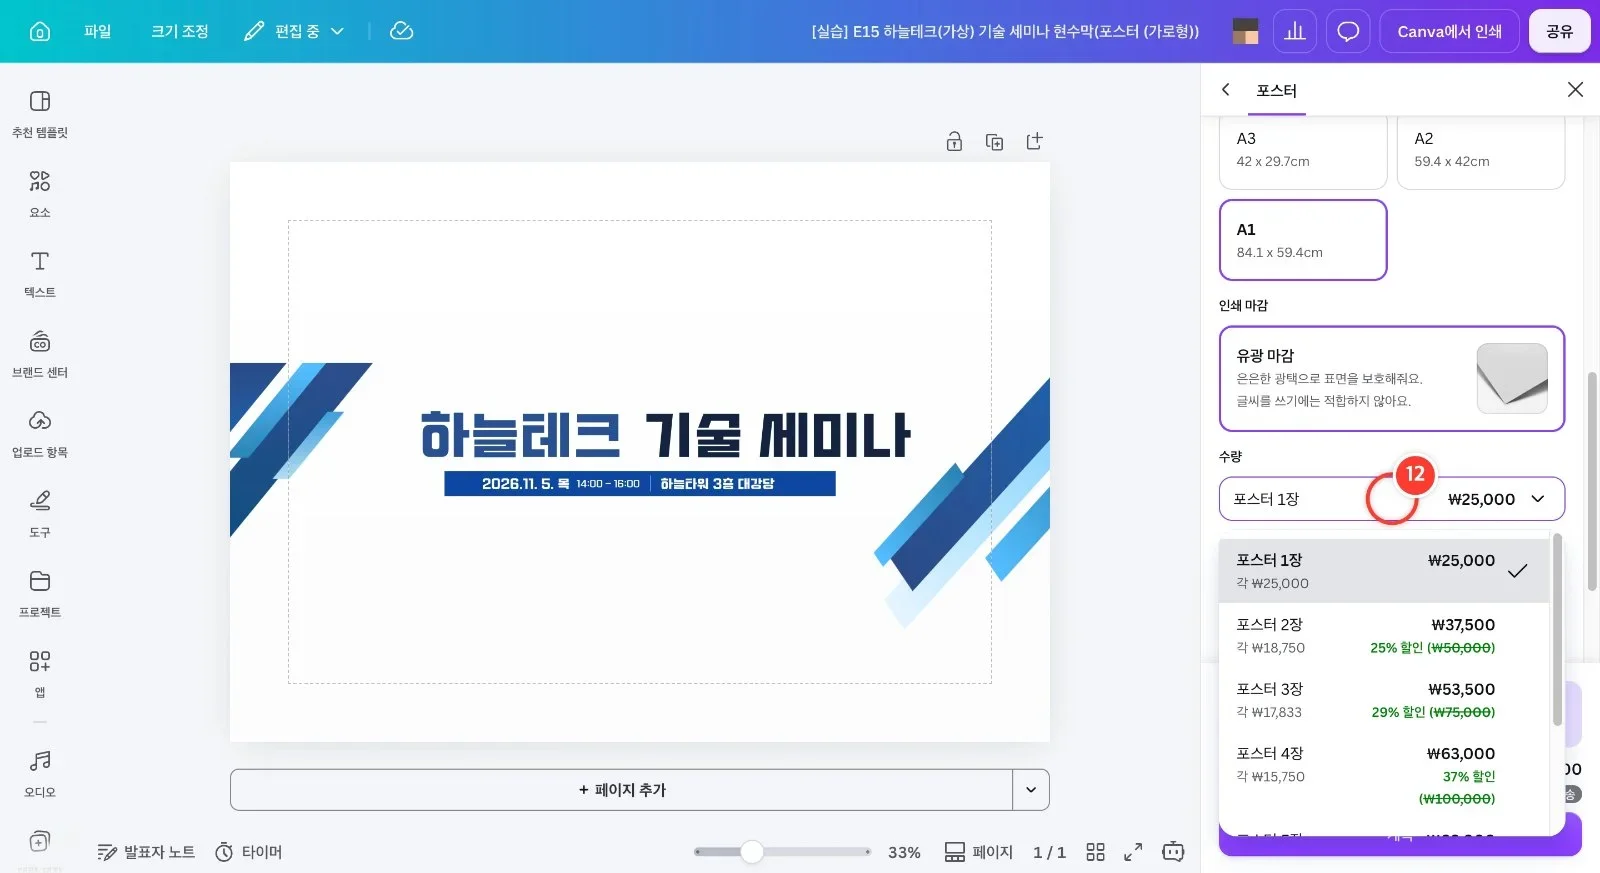Open the 크기 조정 menu
The image size is (1600, 873).
(180, 31)
